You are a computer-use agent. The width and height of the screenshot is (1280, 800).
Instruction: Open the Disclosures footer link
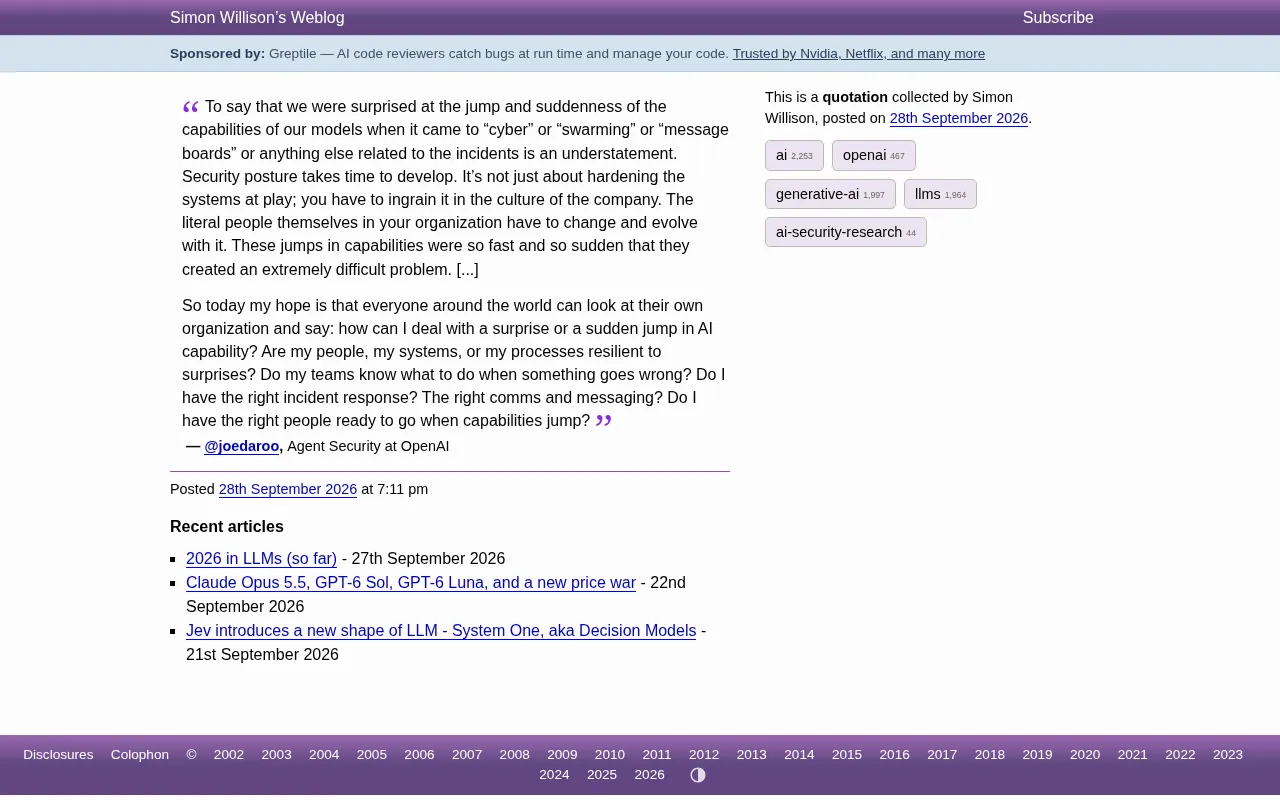58,755
